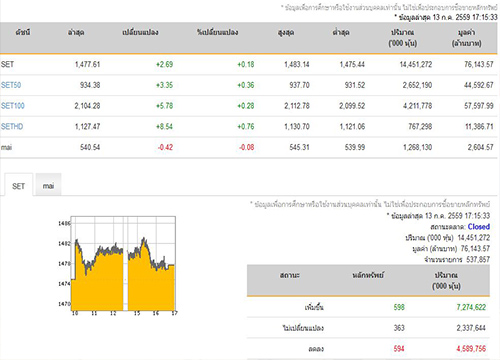Viewport: 500px width, 360px height.
Task: Click the SET last value 1,477.61
Action: (x=87, y=64)
